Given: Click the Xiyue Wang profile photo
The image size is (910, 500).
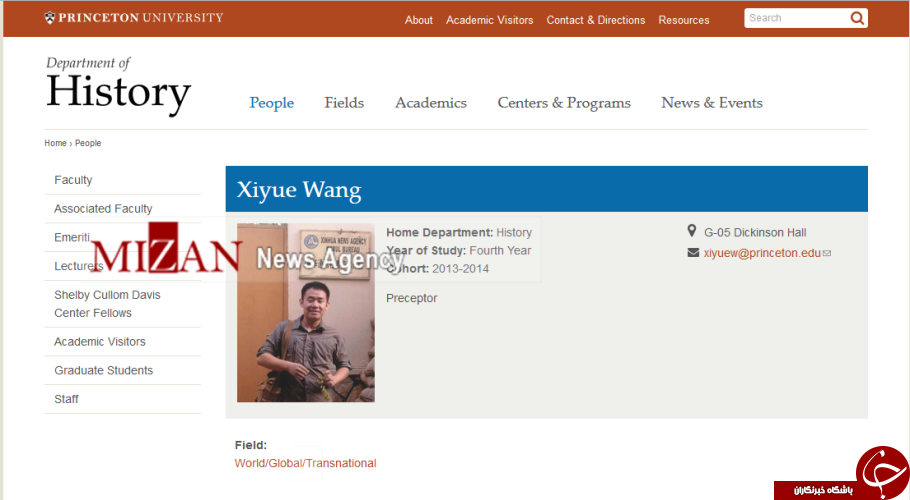Looking at the screenshot, I should (x=306, y=313).
